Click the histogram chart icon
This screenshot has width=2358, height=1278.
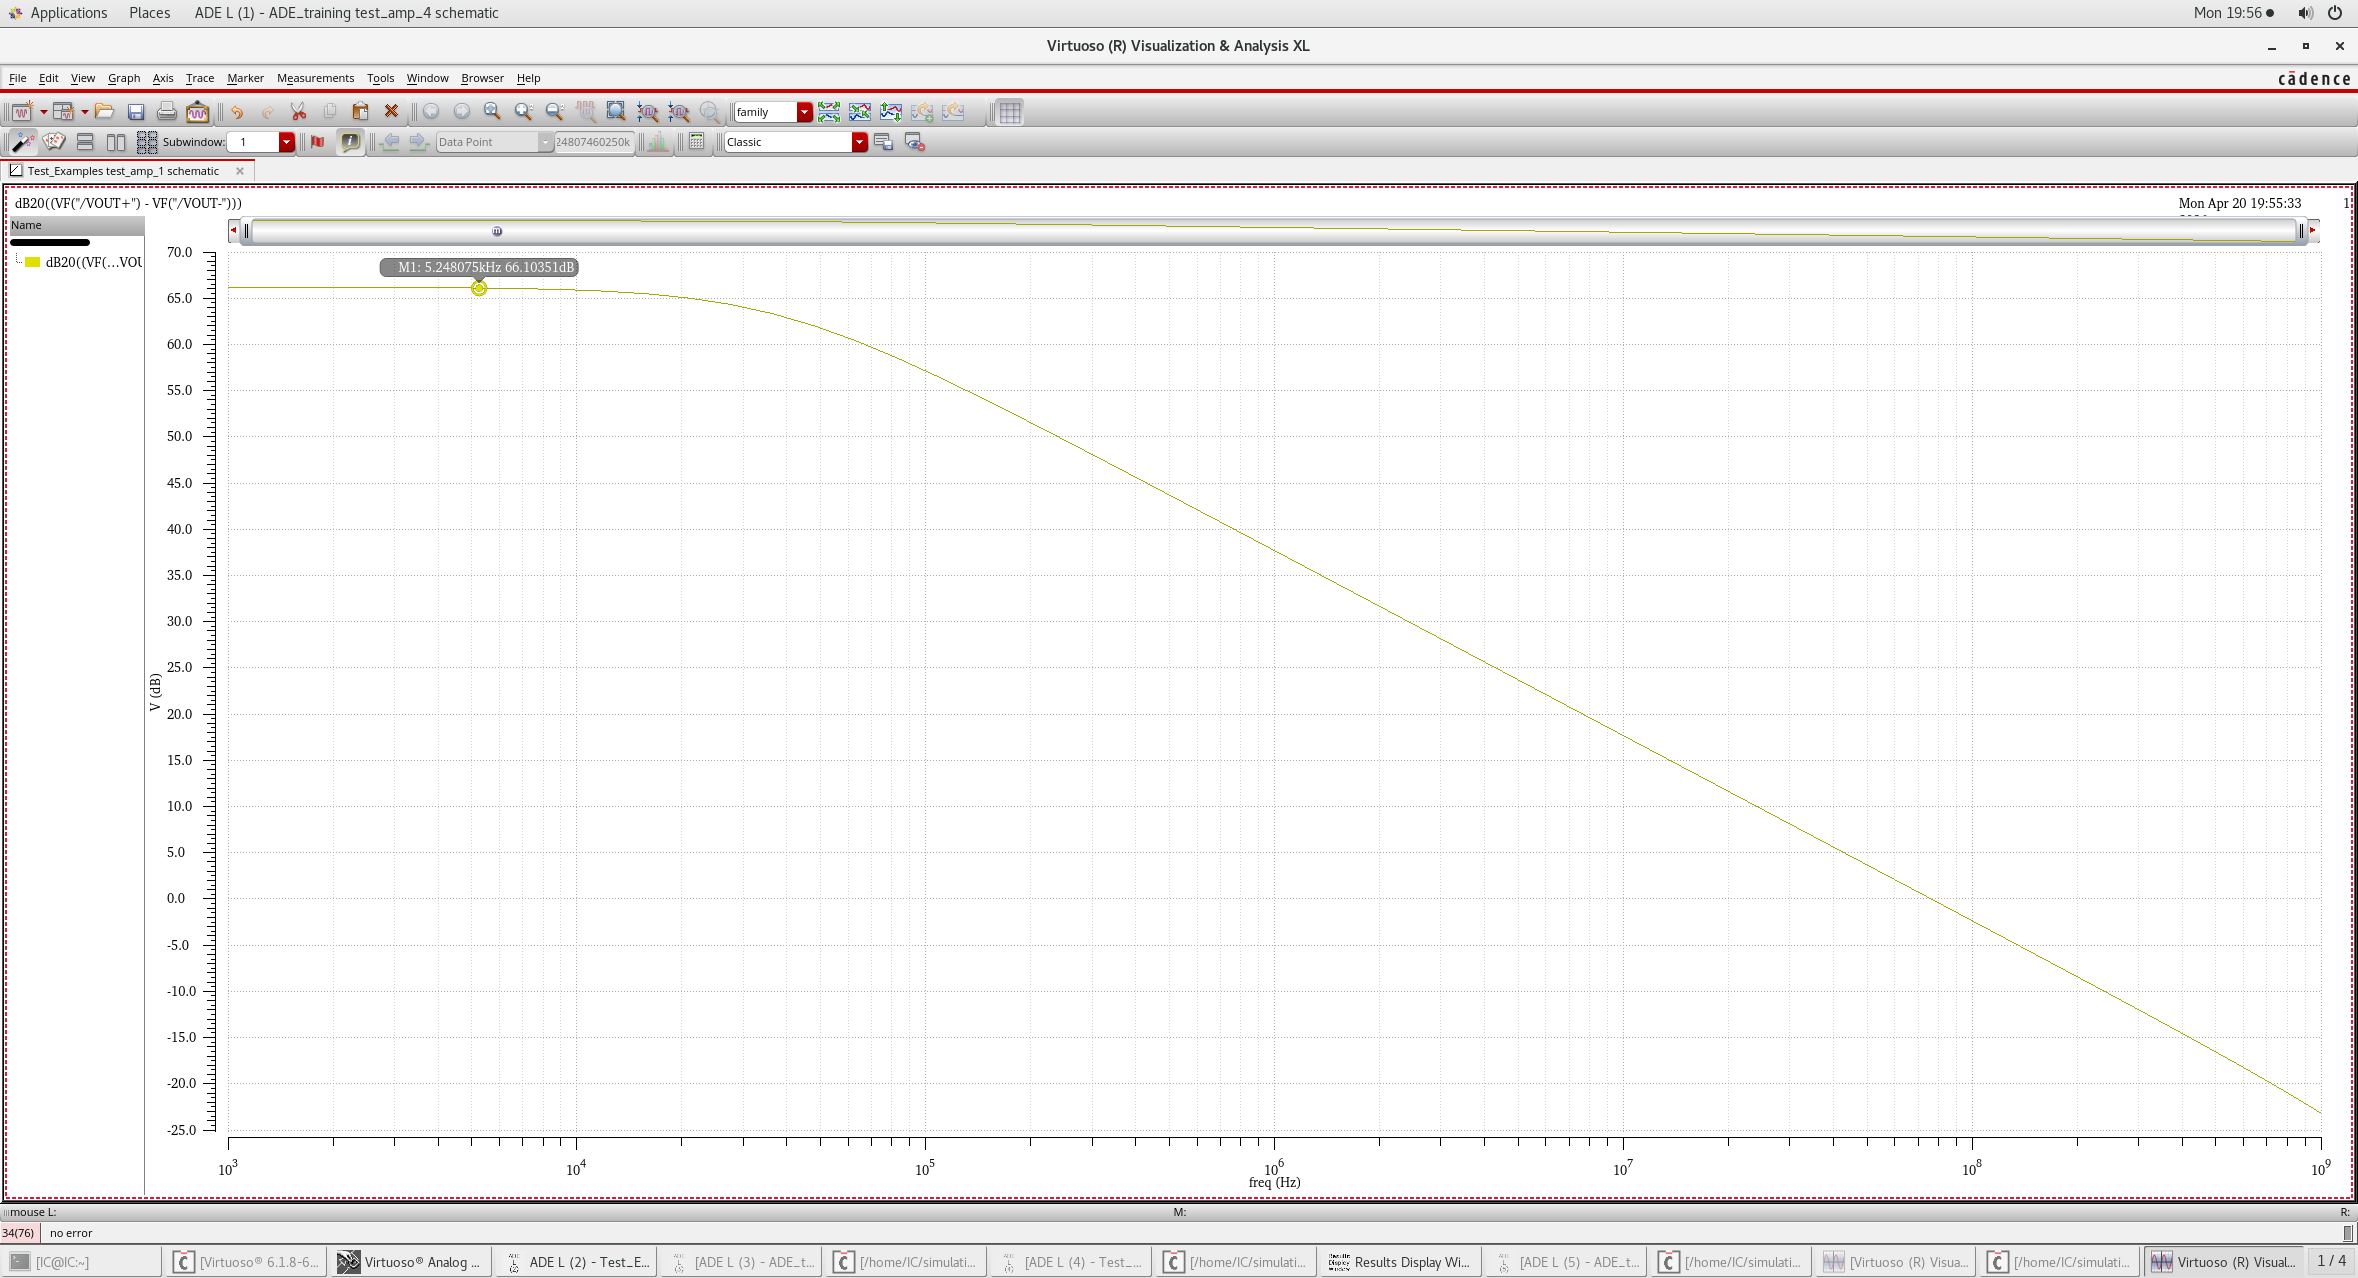(658, 142)
